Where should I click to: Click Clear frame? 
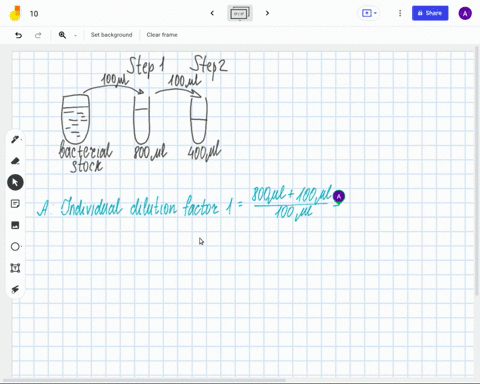pyautogui.click(x=162, y=35)
